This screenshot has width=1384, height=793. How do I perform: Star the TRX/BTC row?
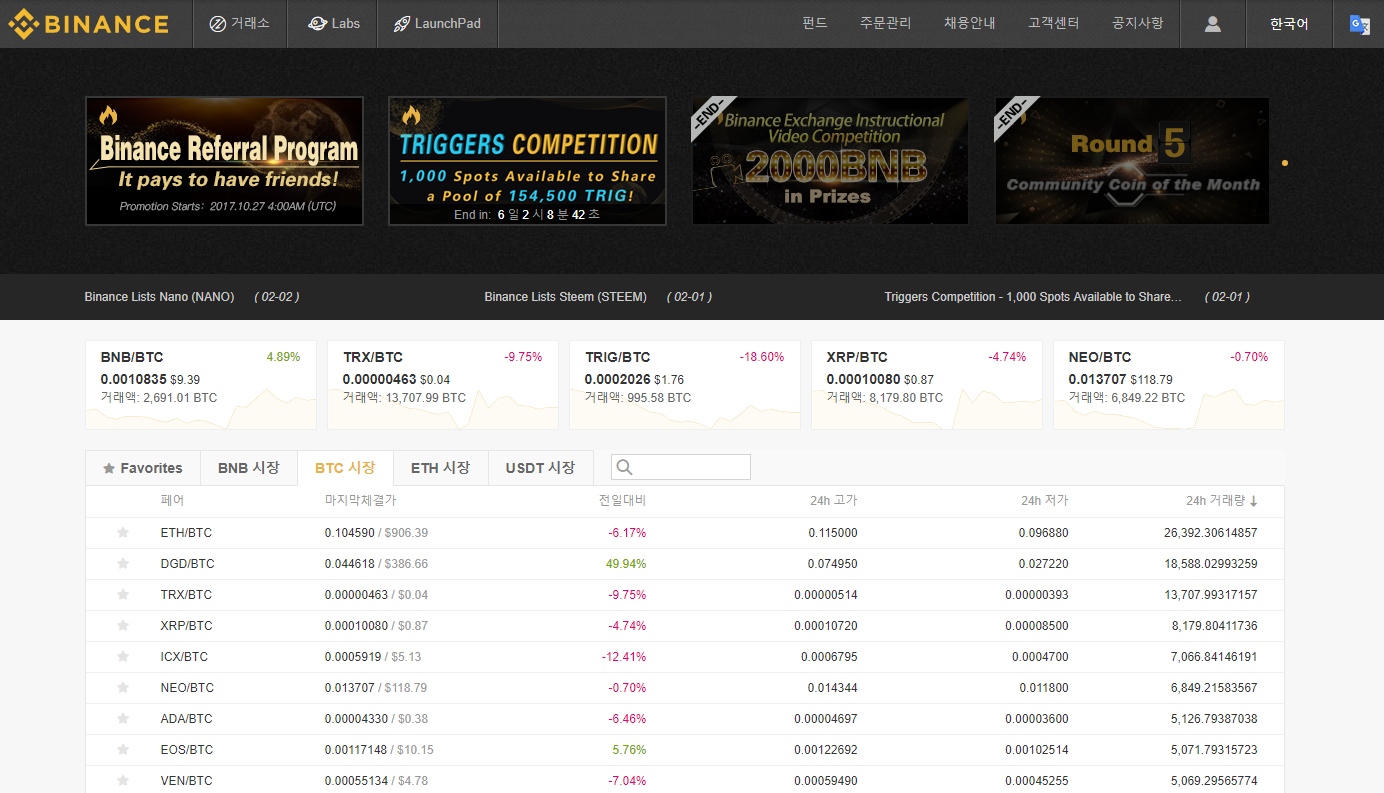click(x=123, y=595)
